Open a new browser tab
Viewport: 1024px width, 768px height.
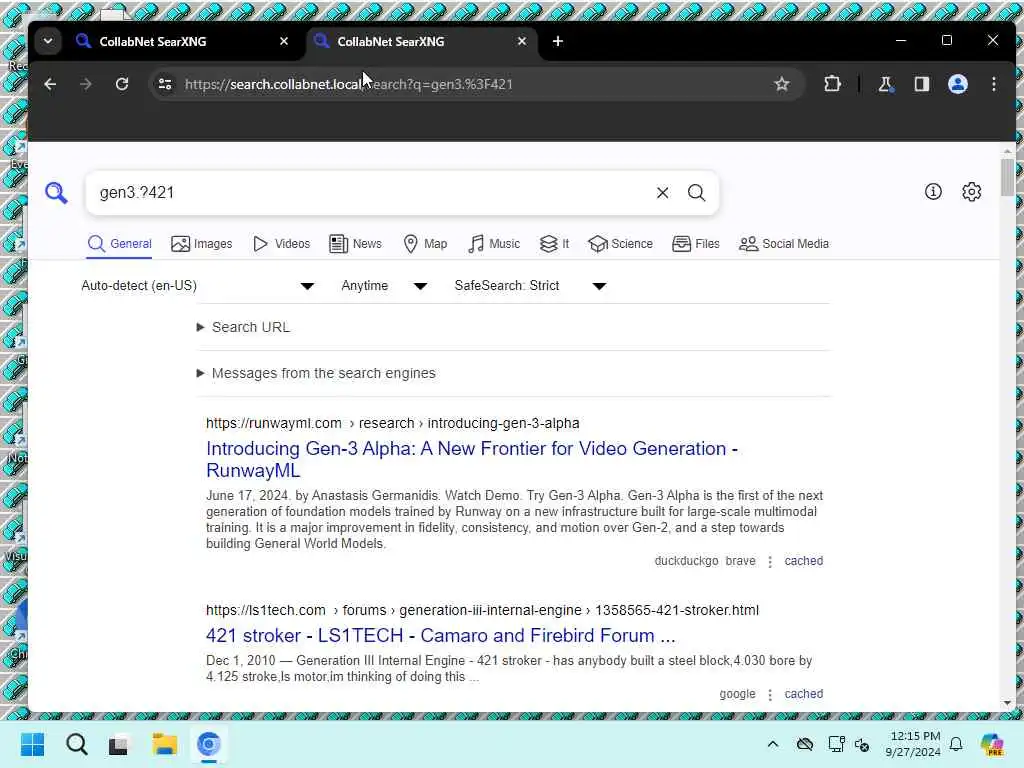[x=558, y=41]
